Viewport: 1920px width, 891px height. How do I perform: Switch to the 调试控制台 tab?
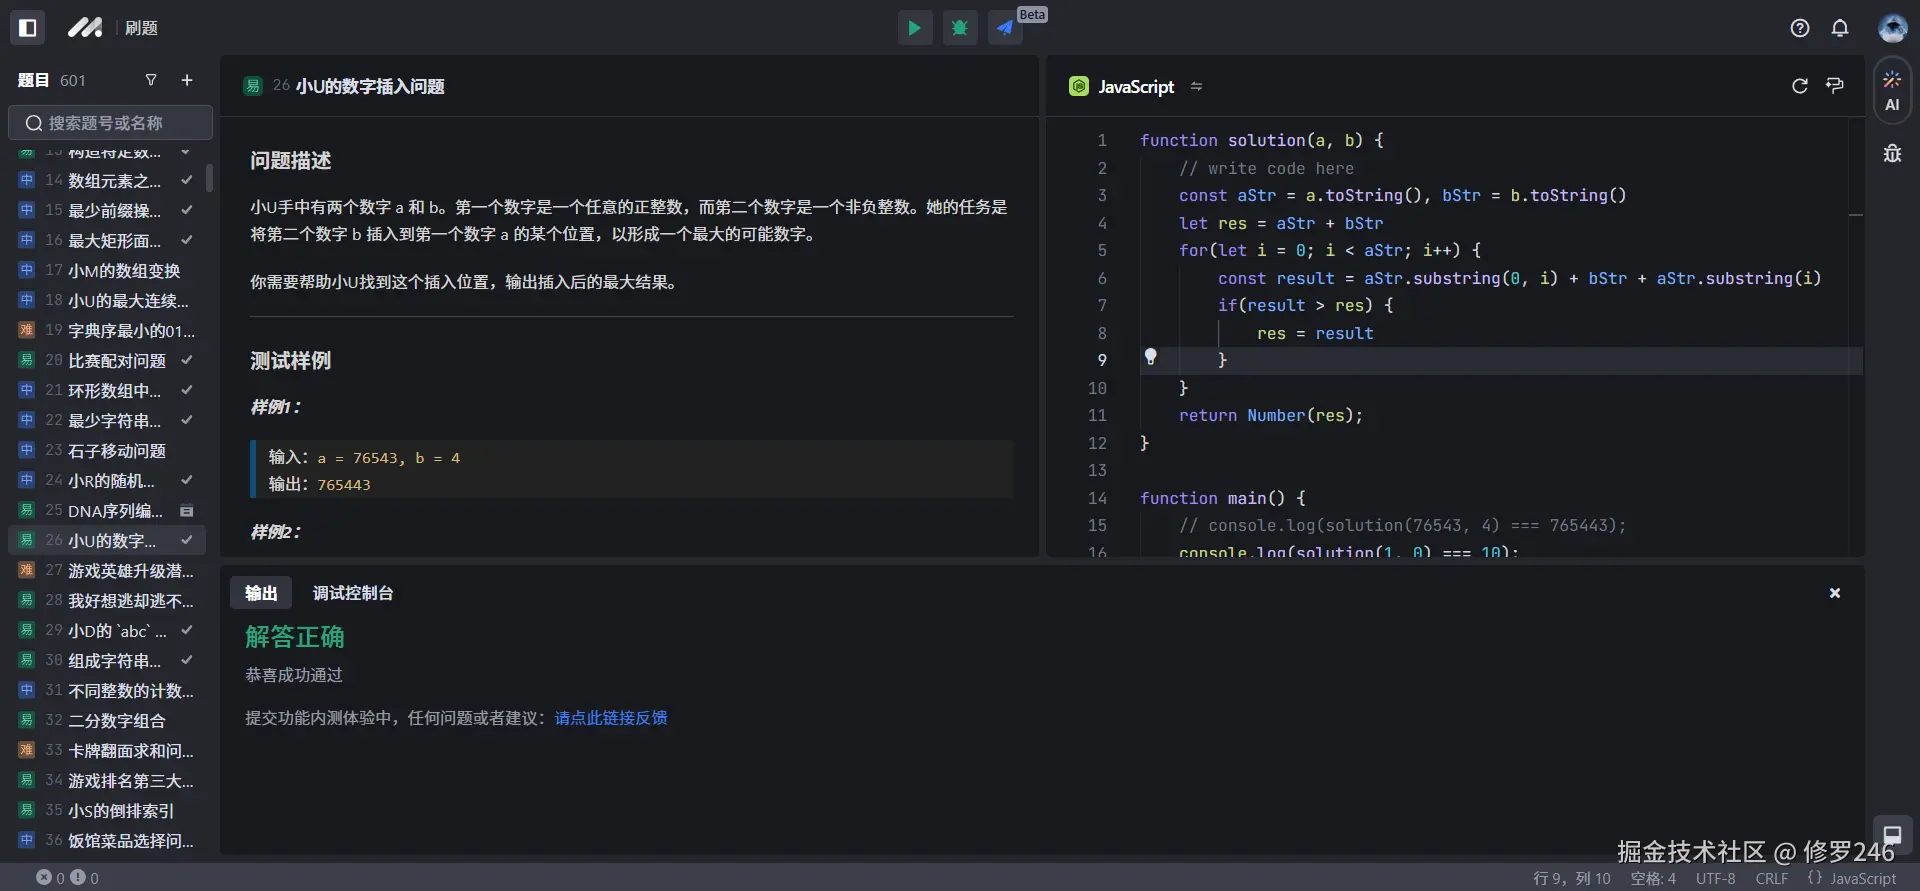point(353,593)
